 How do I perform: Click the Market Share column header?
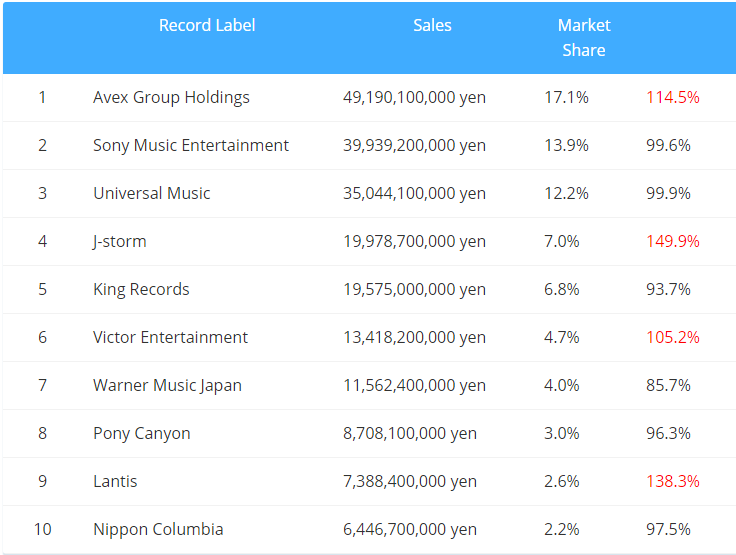coord(584,37)
